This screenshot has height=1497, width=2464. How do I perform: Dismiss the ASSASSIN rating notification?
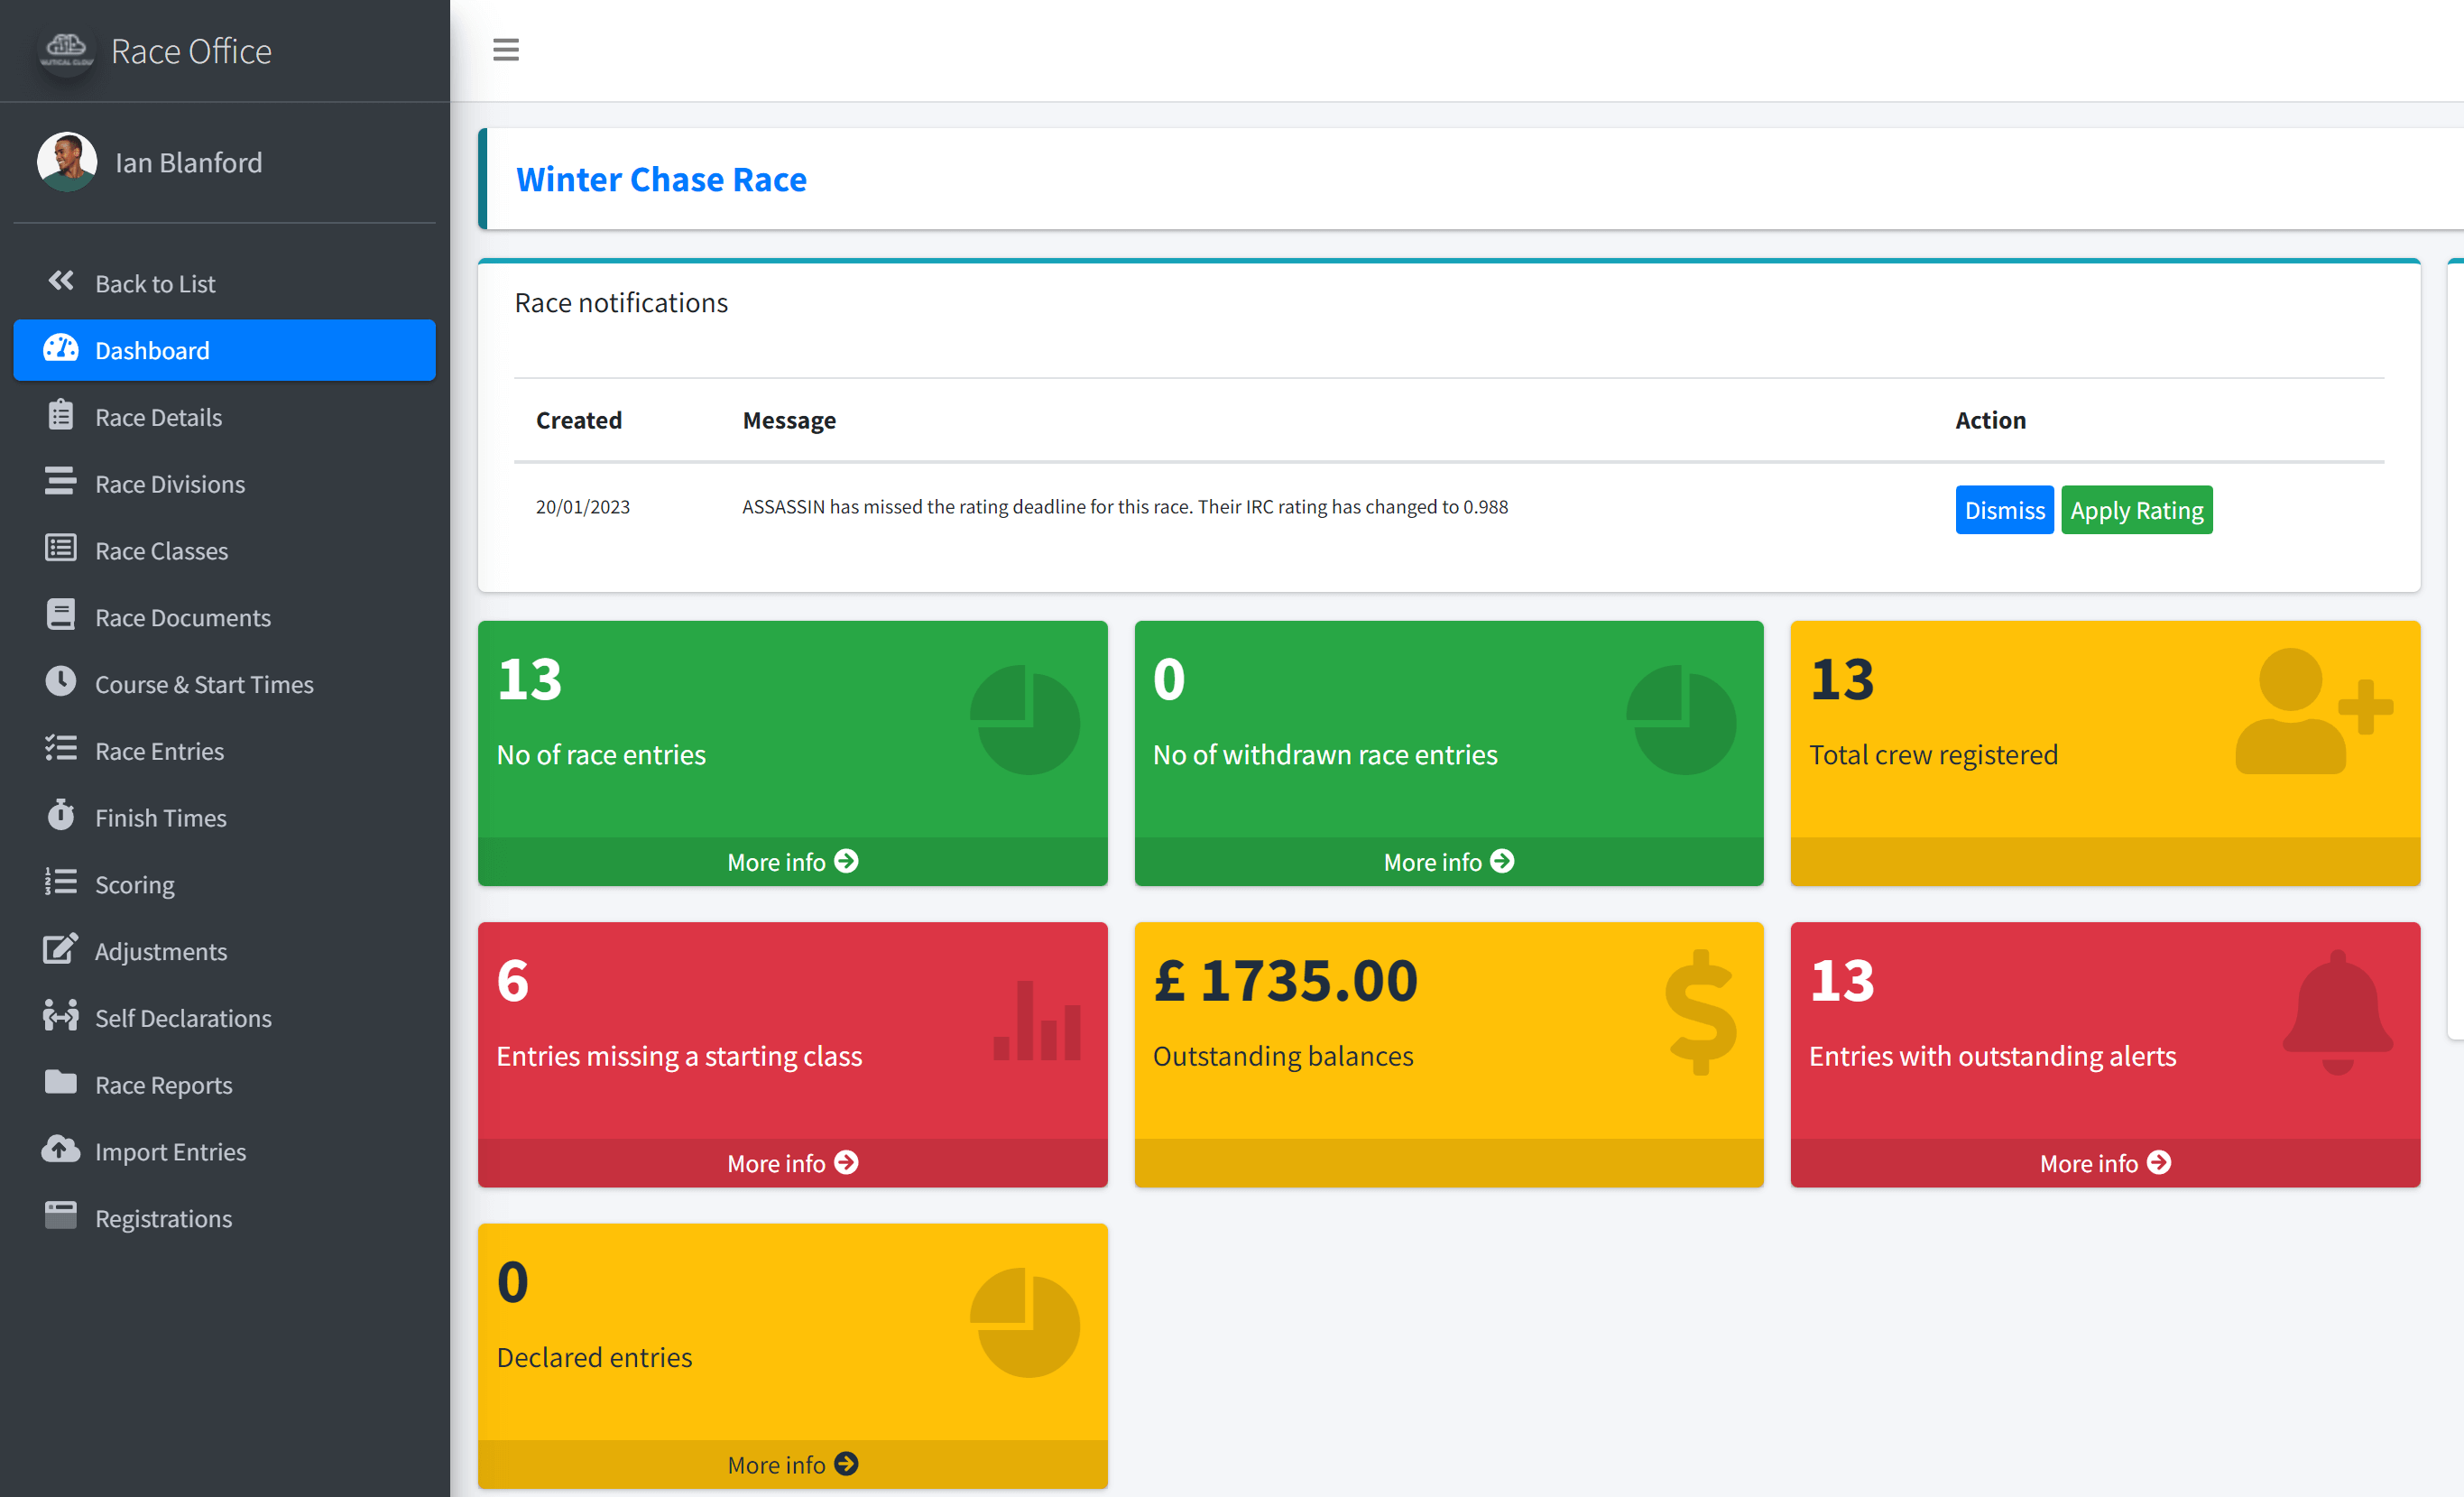2004,510
